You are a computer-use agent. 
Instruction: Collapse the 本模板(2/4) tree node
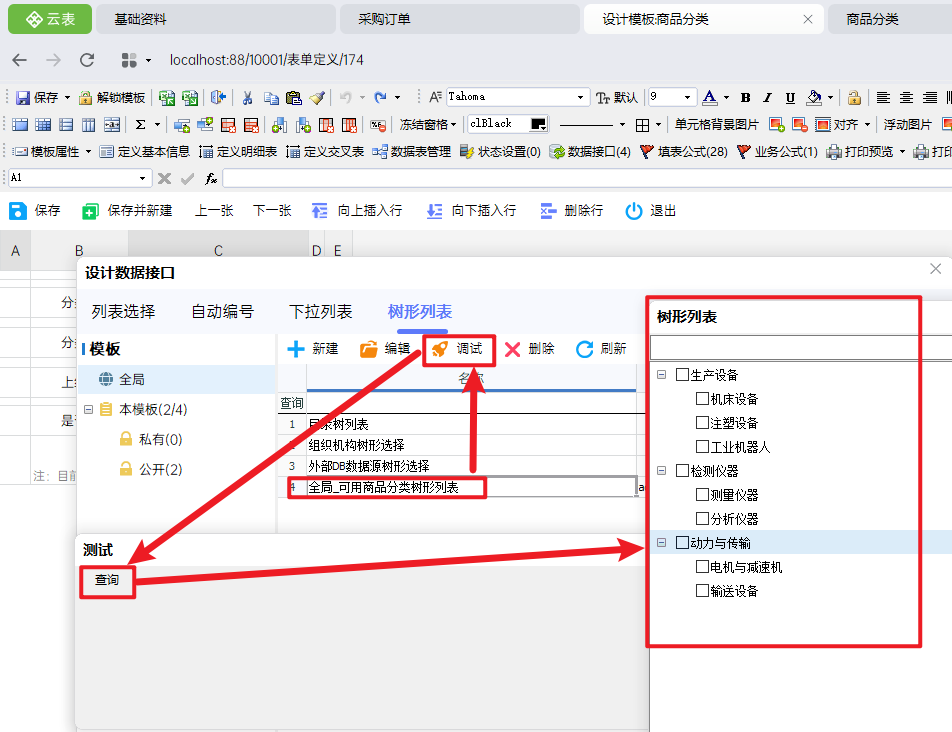point(89,409)
